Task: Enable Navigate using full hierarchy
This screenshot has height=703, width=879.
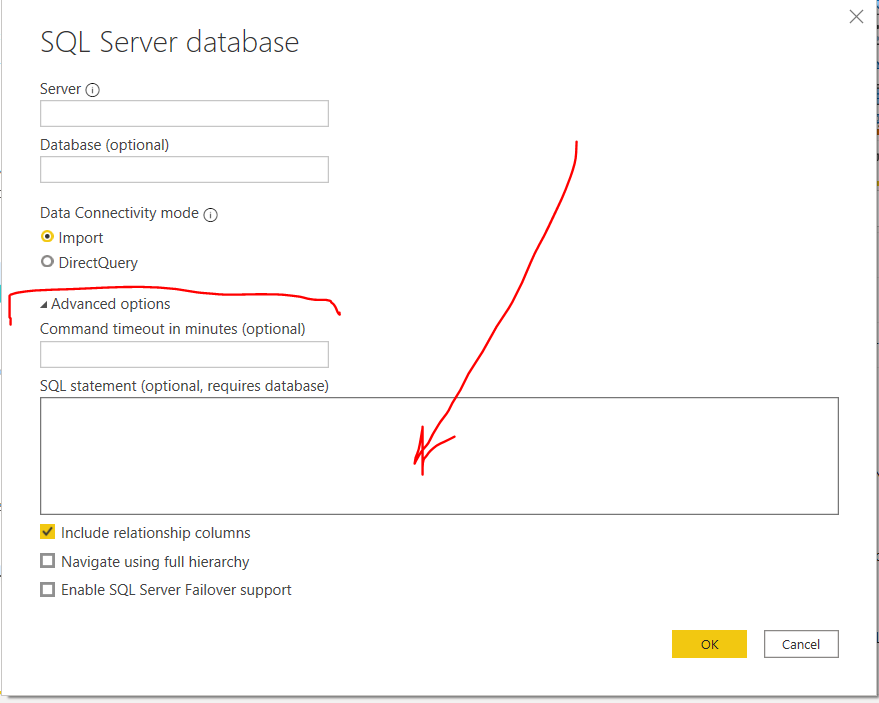Action: click(x=47, y=561)
